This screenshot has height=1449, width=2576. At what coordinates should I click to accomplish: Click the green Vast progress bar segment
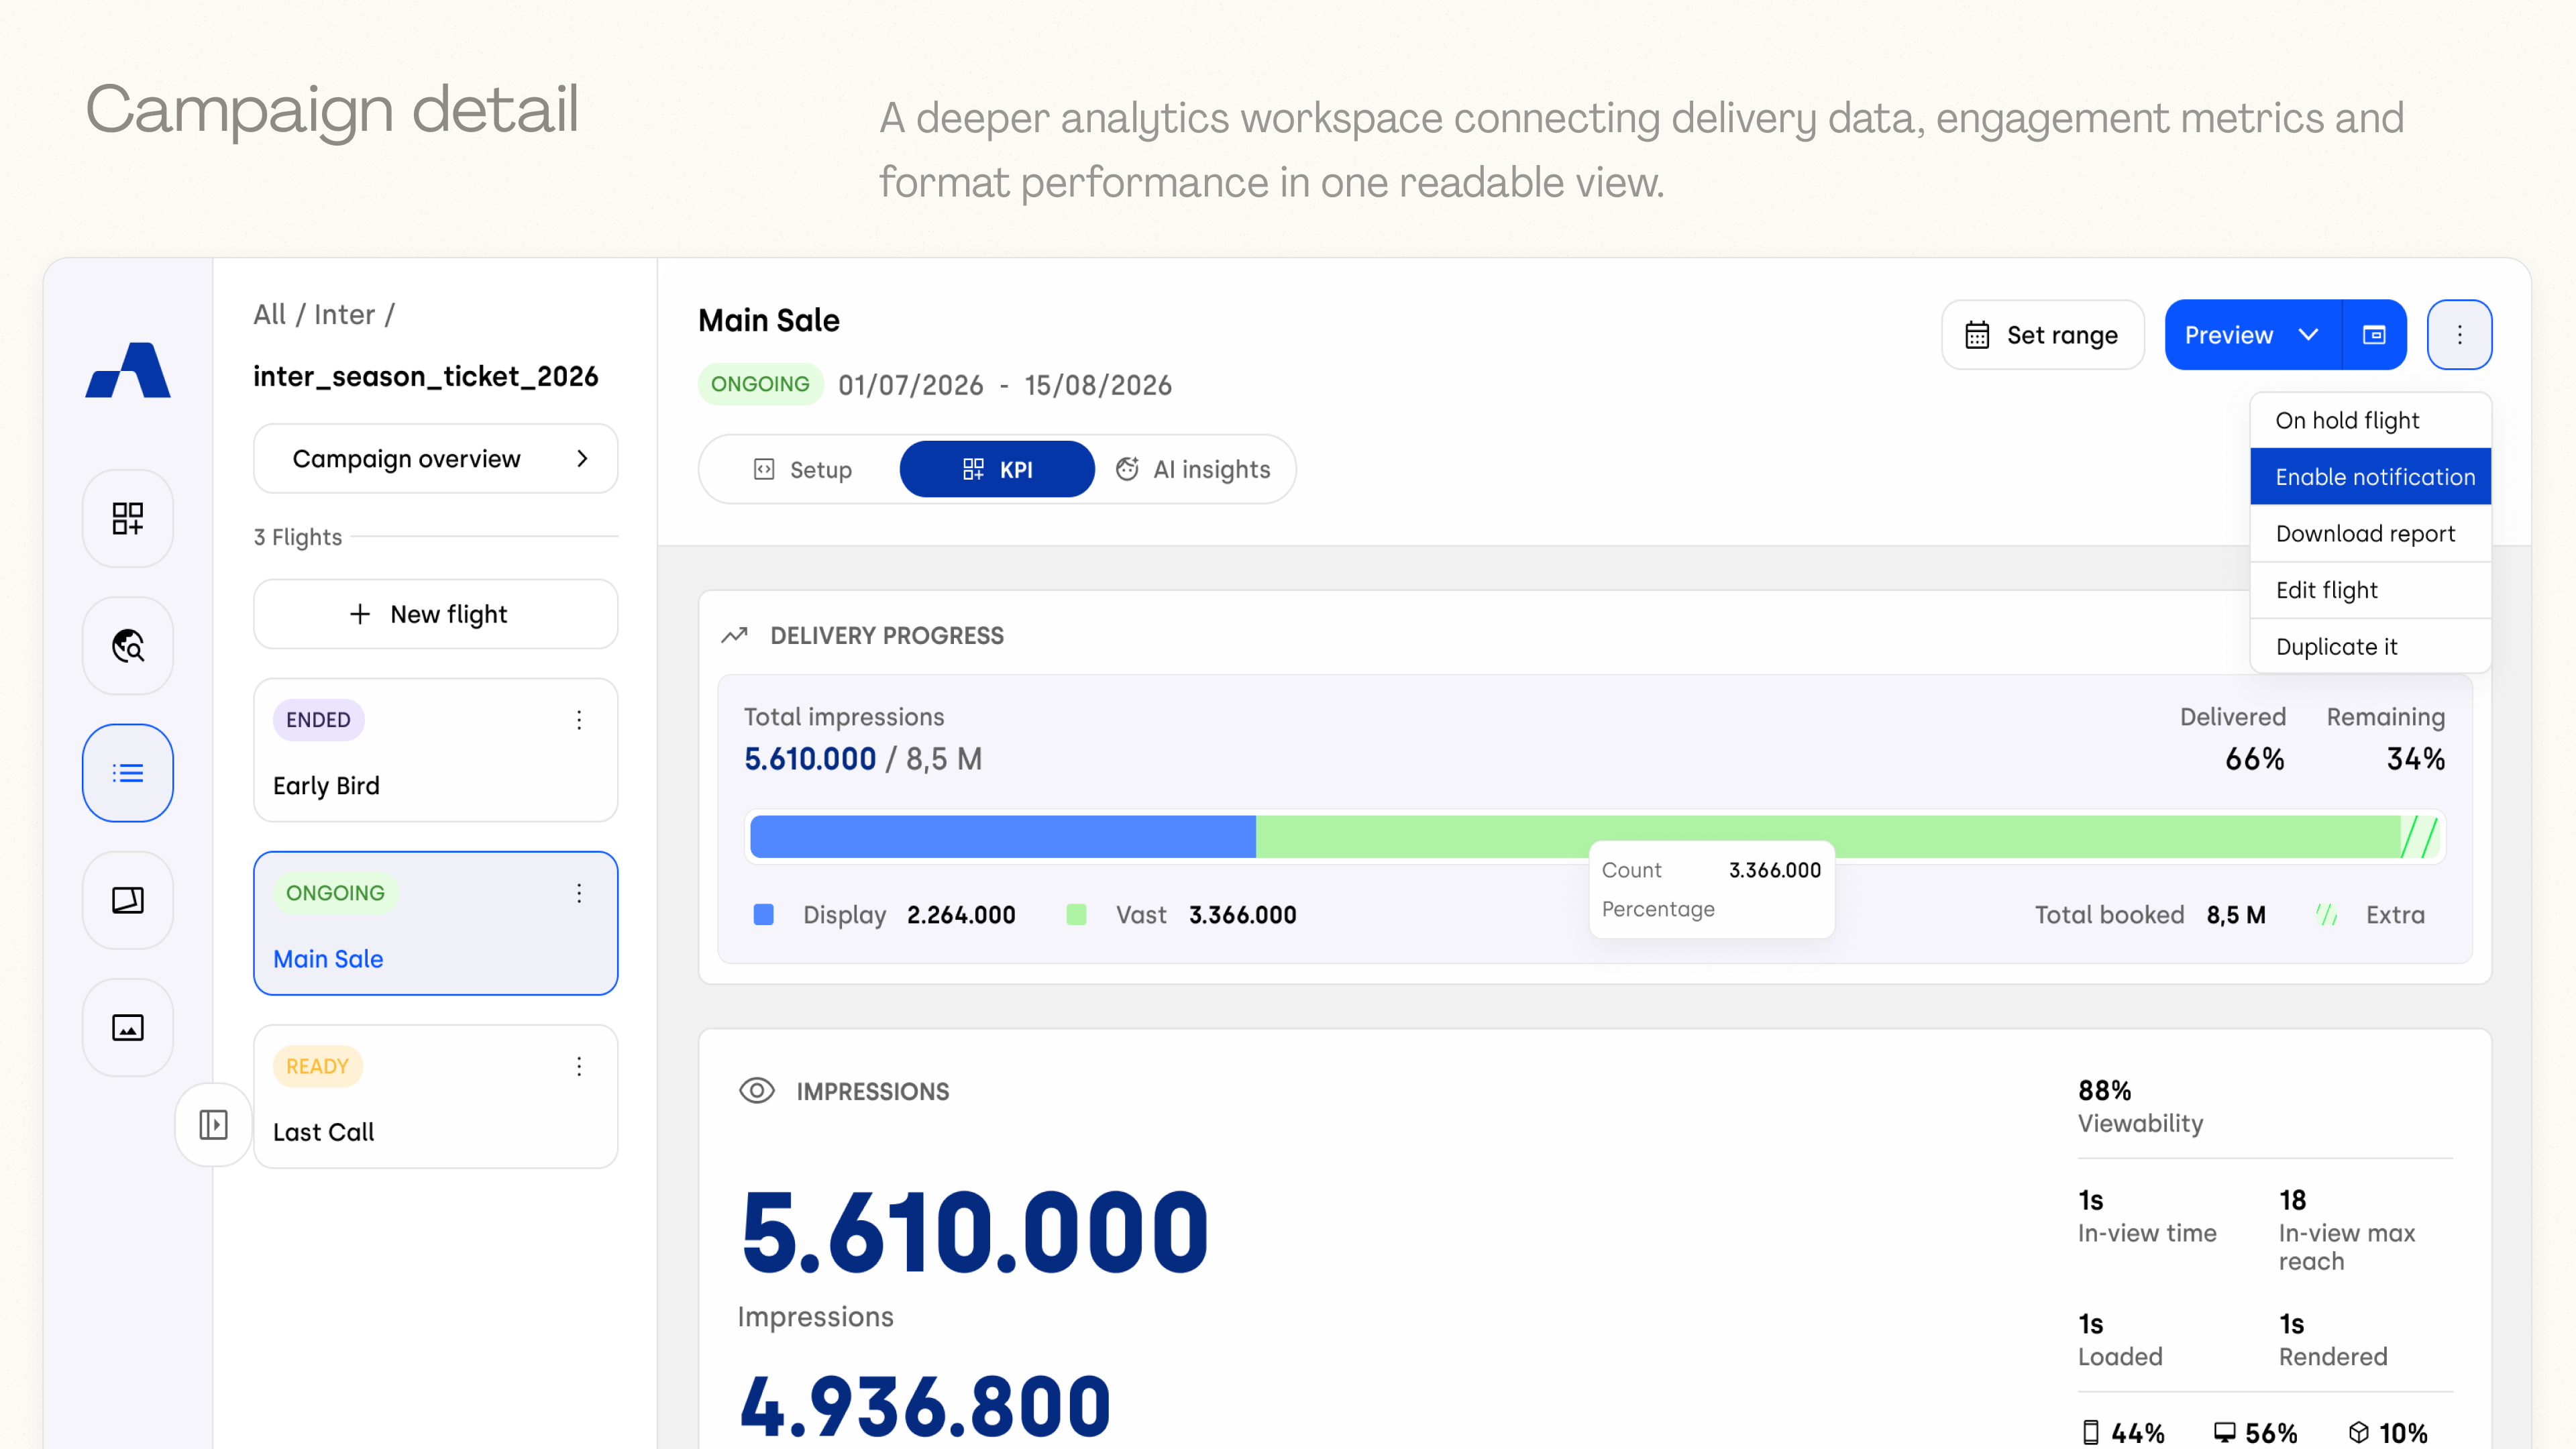tap(1827, 836)
